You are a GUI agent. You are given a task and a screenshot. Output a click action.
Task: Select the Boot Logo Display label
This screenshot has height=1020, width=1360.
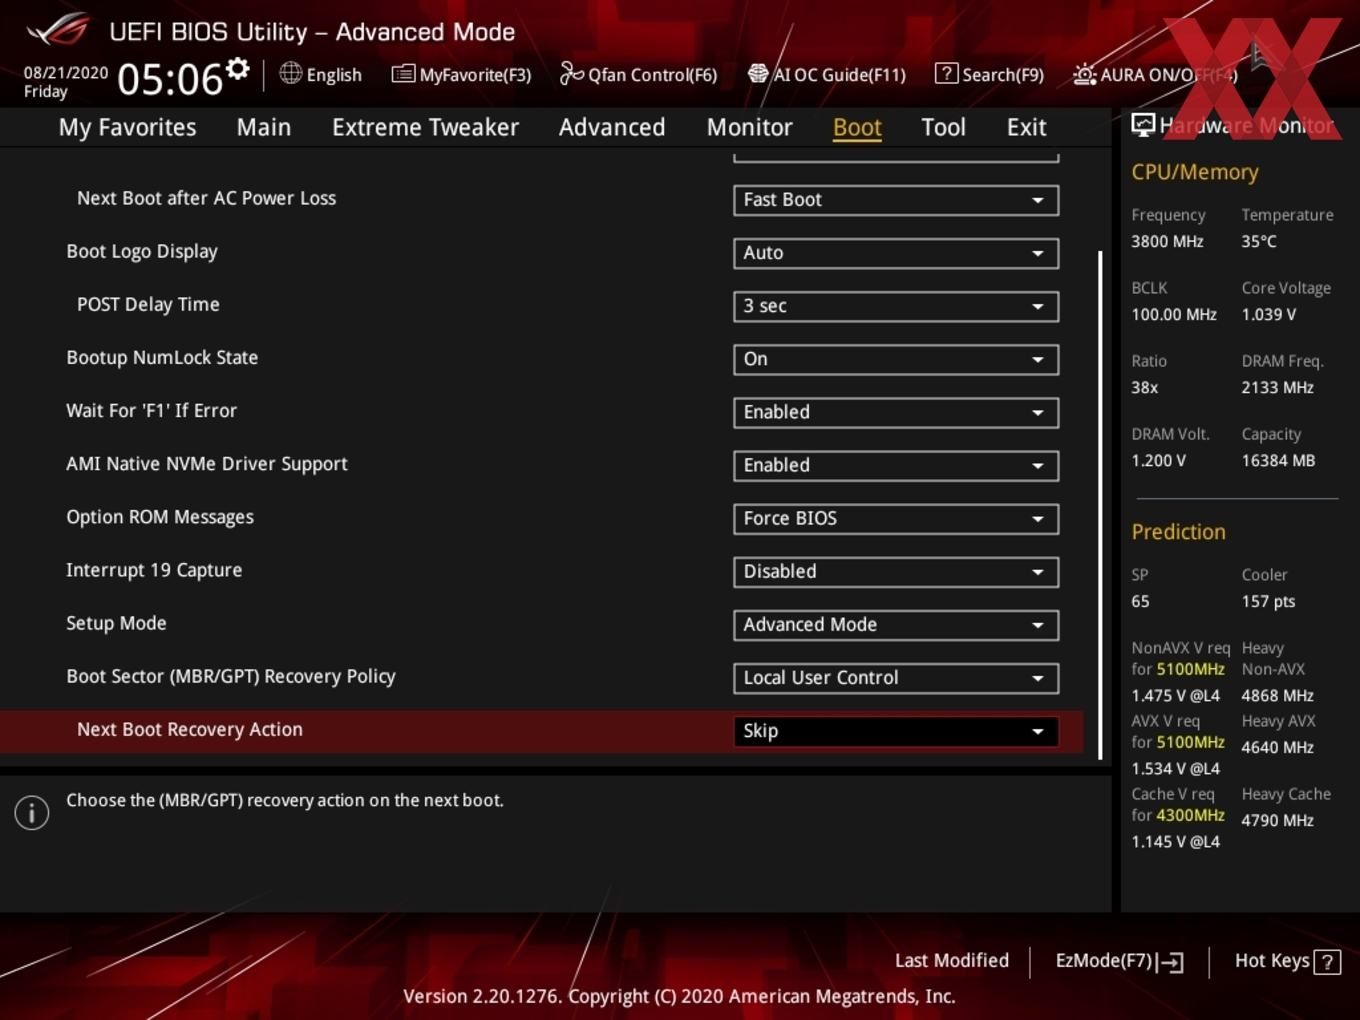pos(142,252)
